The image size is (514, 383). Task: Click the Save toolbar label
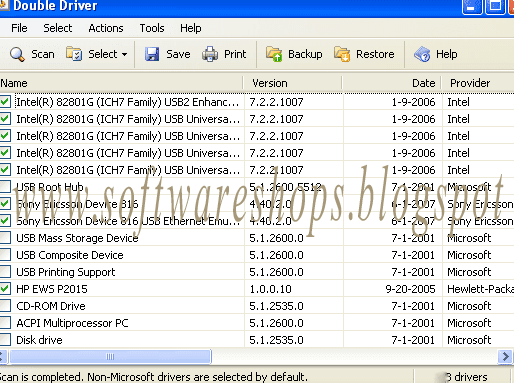tap(178, 54)
